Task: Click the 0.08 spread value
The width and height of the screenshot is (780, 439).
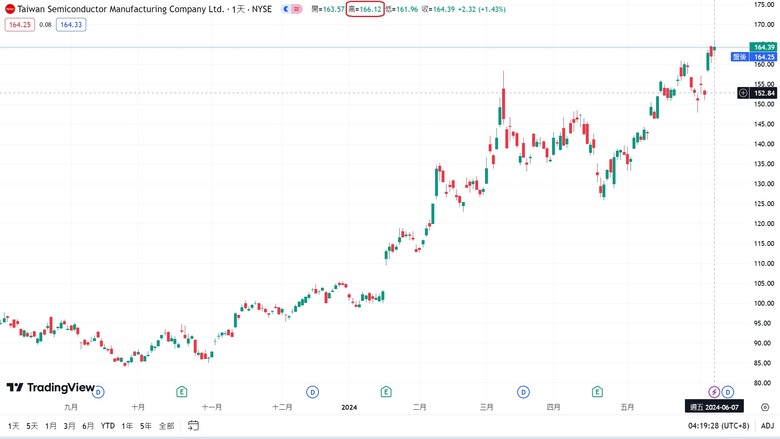Action: point(45,25)
